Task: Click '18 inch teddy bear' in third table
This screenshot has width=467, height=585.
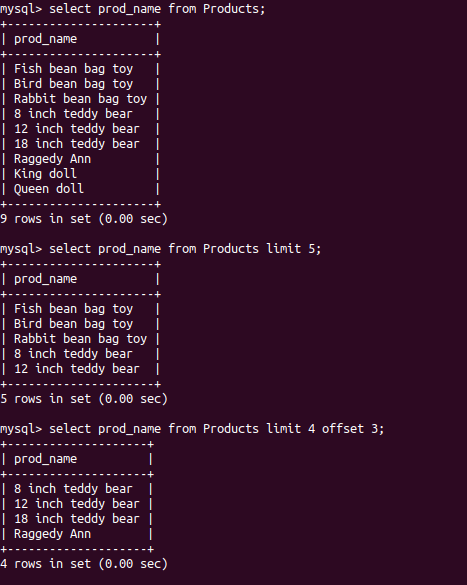Action: [x=77, y=519]
